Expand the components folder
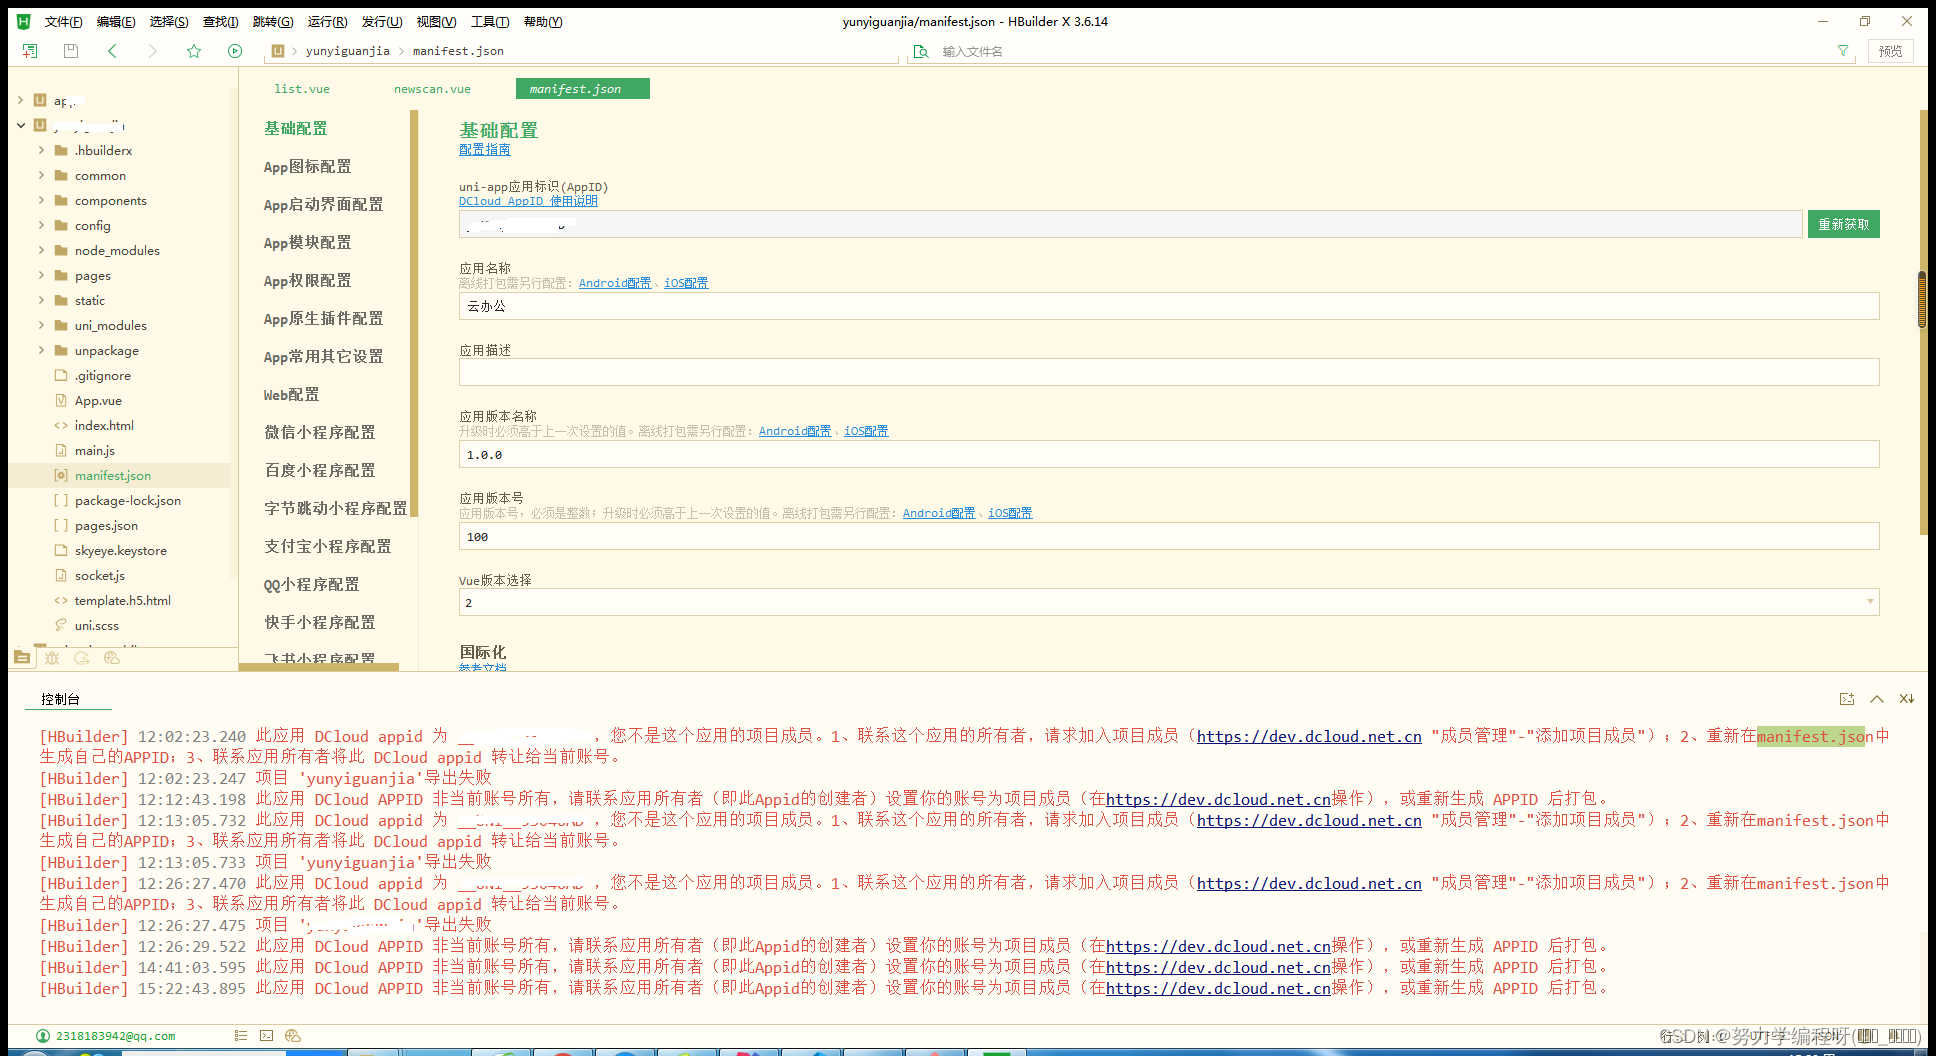 pos(41,200)
